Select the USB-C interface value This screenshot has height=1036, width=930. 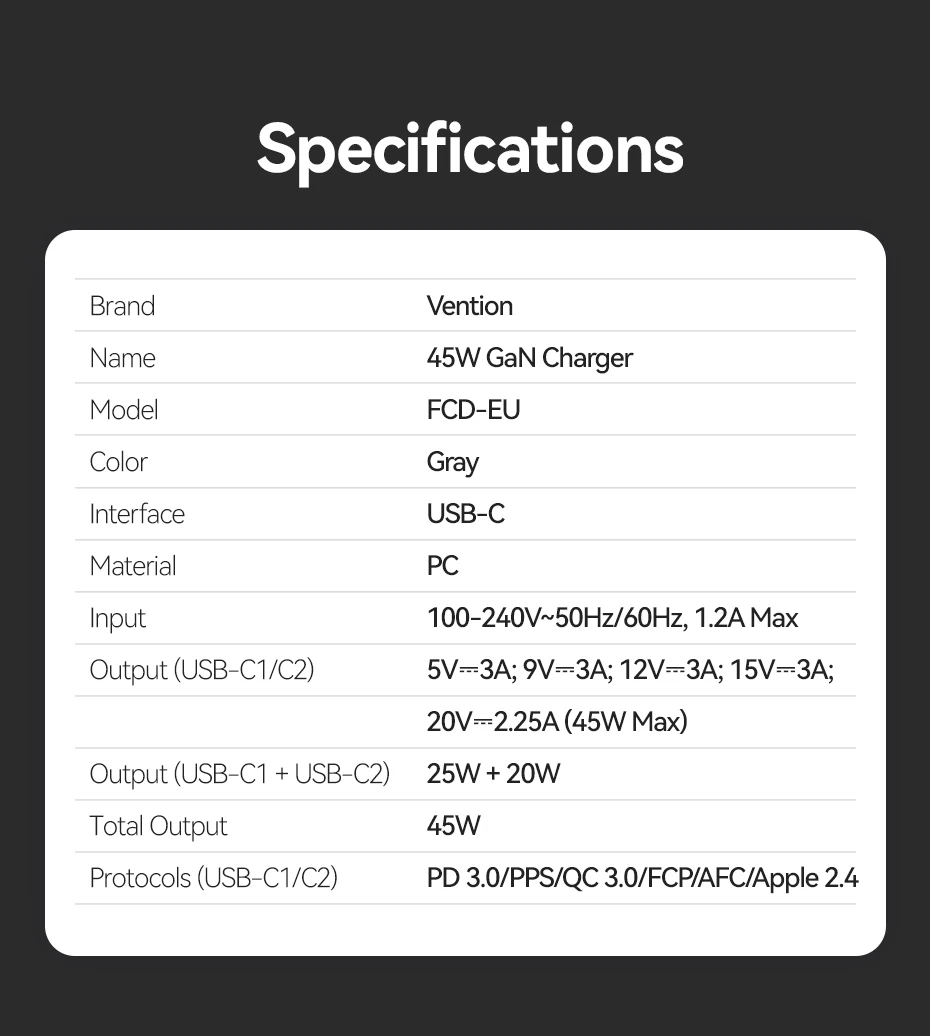tap(465, 514)
